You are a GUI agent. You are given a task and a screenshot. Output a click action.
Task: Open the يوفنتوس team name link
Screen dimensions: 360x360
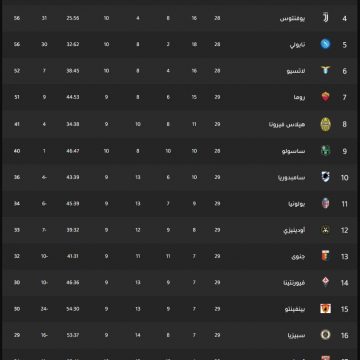tap(293, 18)
